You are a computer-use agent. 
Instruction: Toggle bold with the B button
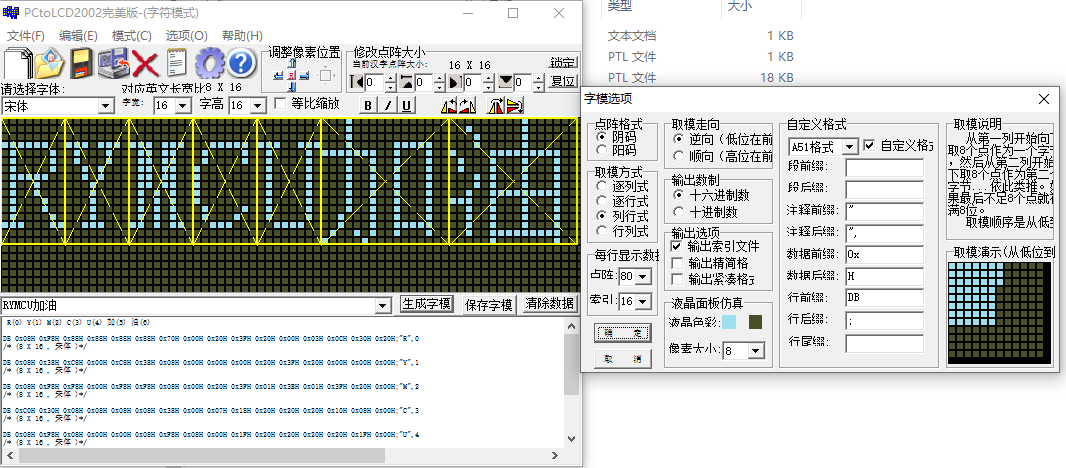click(367, 105)
